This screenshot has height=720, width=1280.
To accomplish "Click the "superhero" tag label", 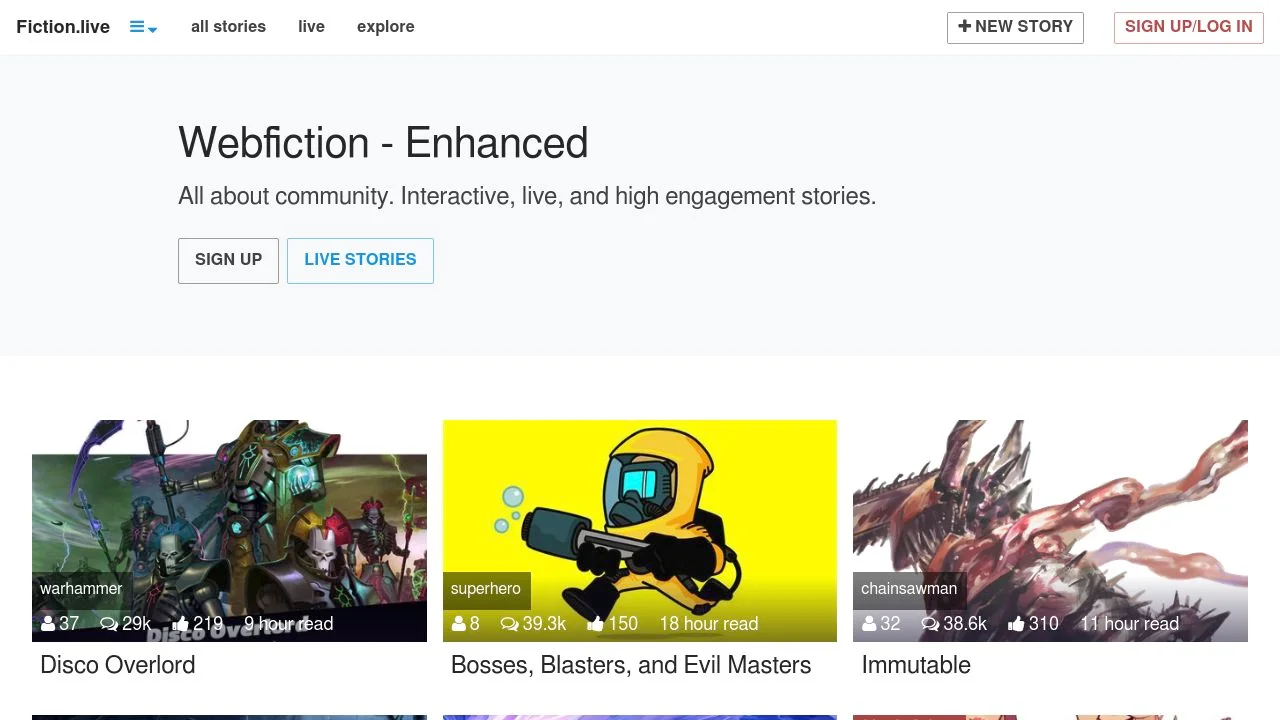I will point(486,588).
